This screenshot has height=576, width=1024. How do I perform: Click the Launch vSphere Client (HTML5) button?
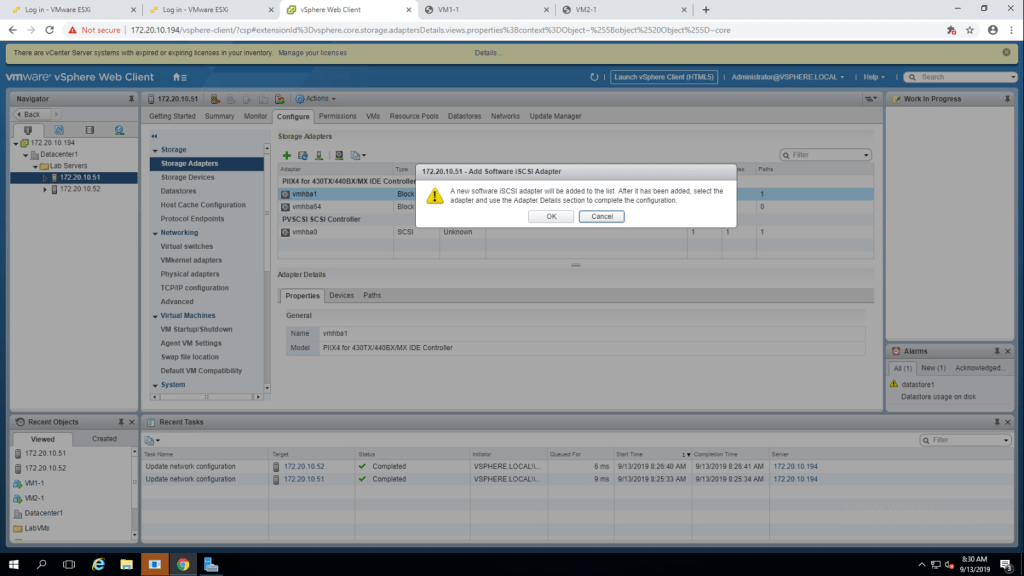[663, 77]
